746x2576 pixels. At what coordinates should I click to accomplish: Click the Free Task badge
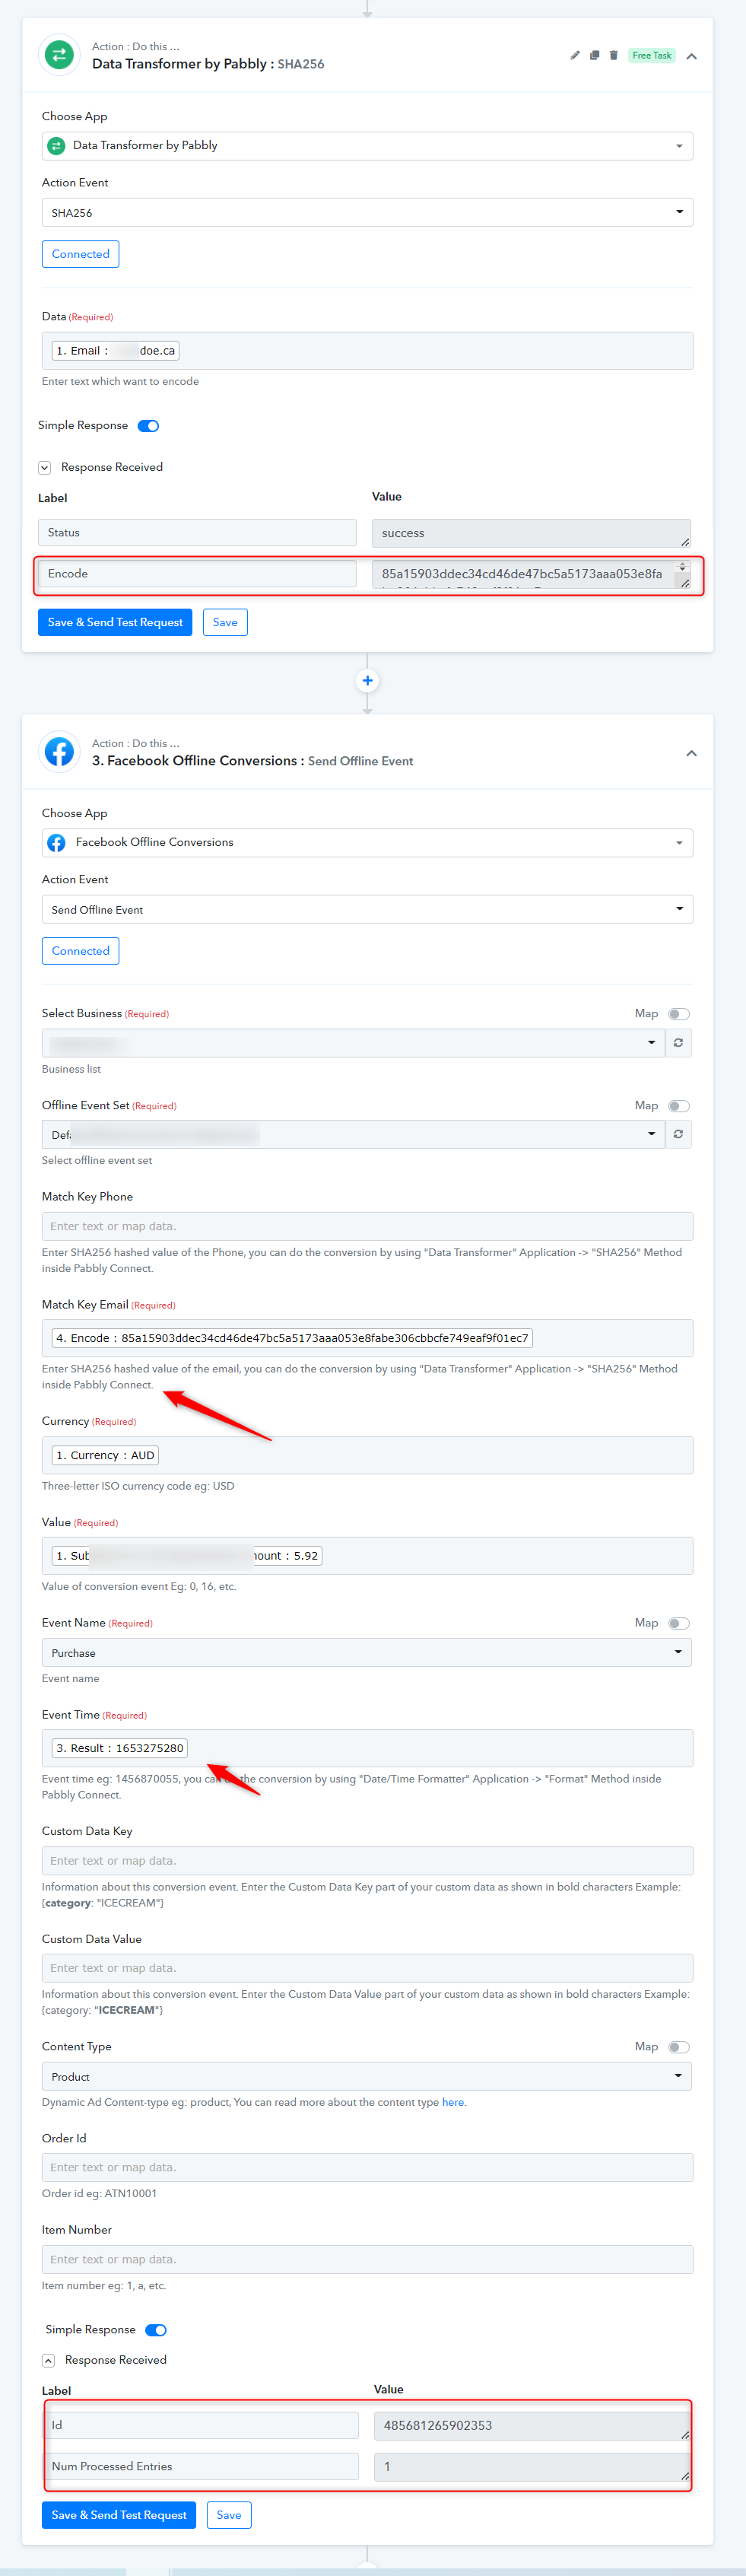652,56
